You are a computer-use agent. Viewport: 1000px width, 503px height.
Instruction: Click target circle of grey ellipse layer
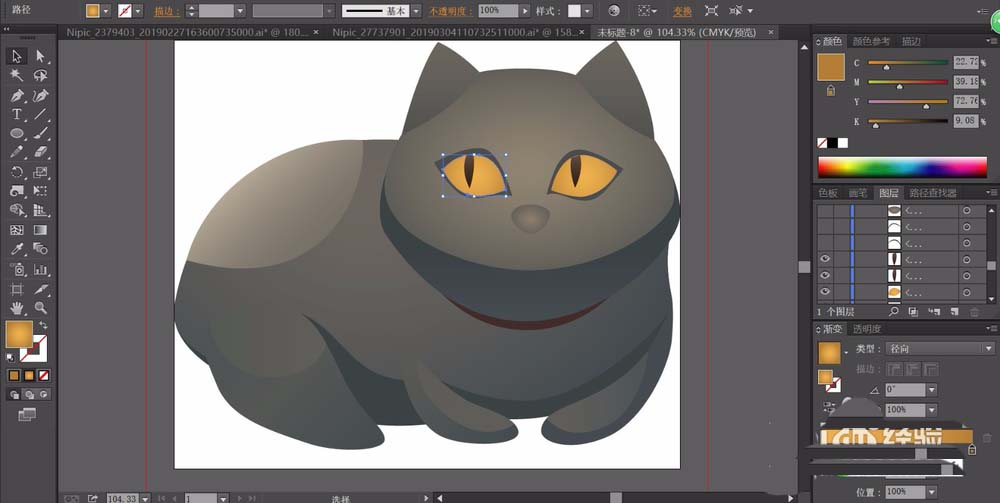(x=967, y=210)
